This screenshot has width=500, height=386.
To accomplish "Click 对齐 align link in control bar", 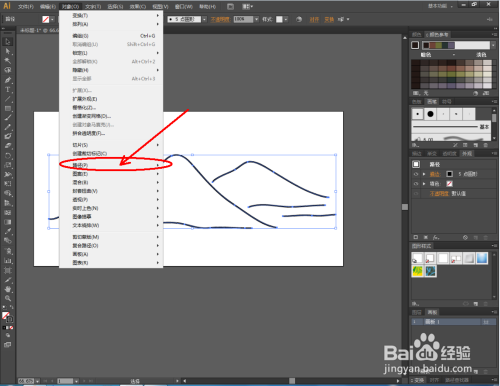I will pos(314,19).
